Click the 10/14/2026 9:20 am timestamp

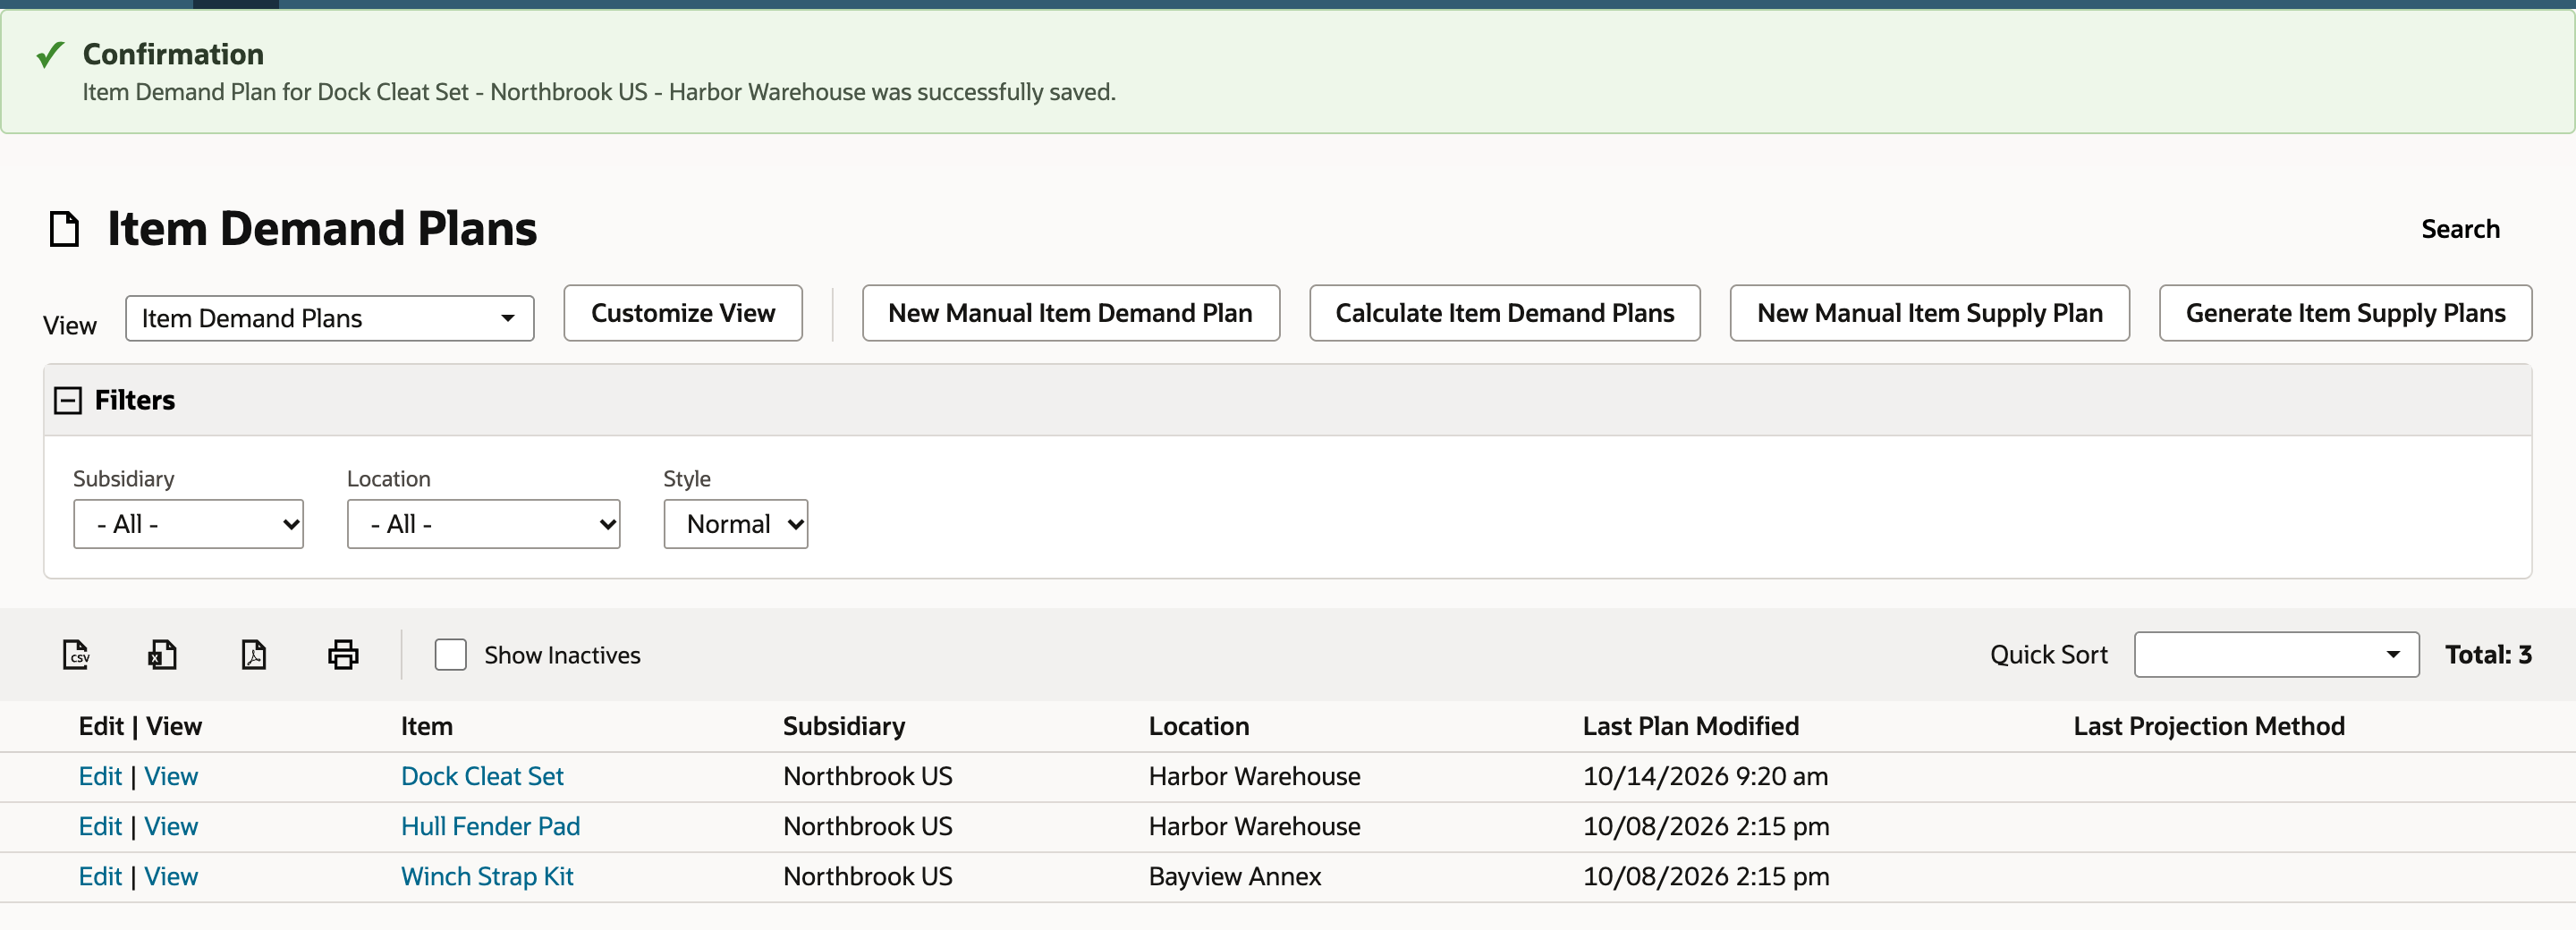1705,776
